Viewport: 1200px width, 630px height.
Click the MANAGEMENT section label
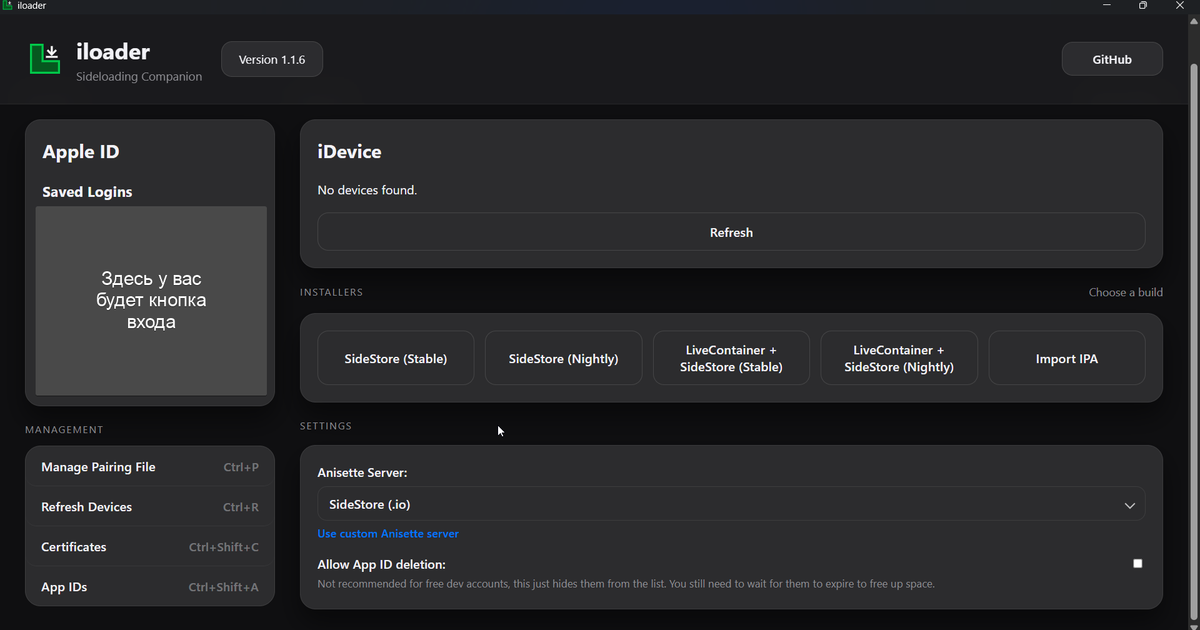64,430
